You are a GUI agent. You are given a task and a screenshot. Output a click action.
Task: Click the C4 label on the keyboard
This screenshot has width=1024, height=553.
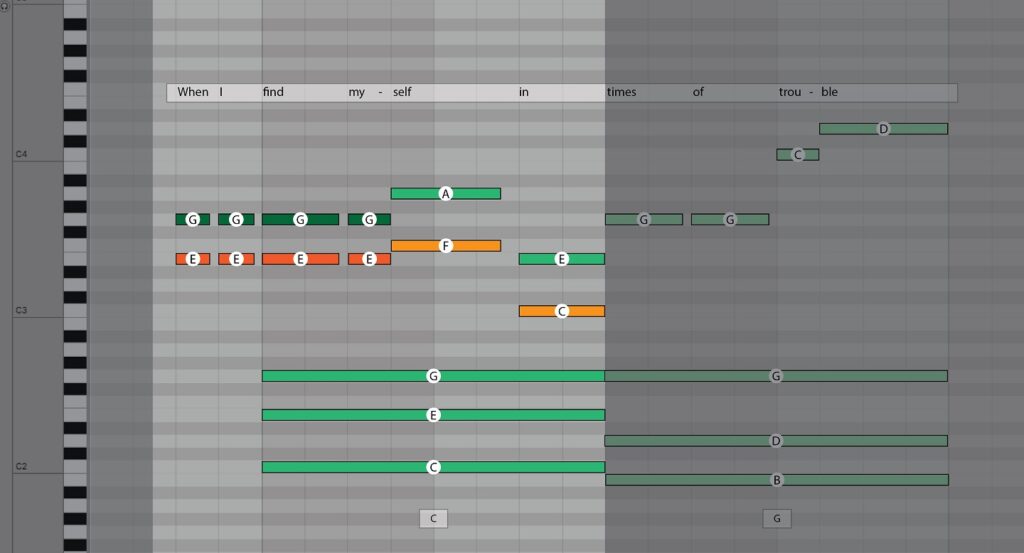point(22,154)
